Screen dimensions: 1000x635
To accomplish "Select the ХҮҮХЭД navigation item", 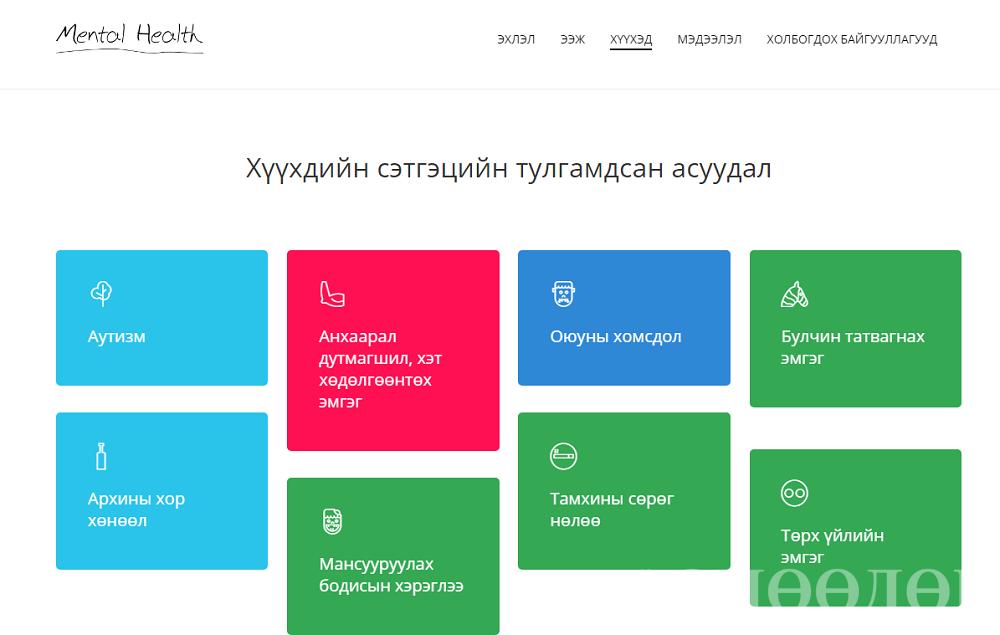I will click(x=631, y=40).
